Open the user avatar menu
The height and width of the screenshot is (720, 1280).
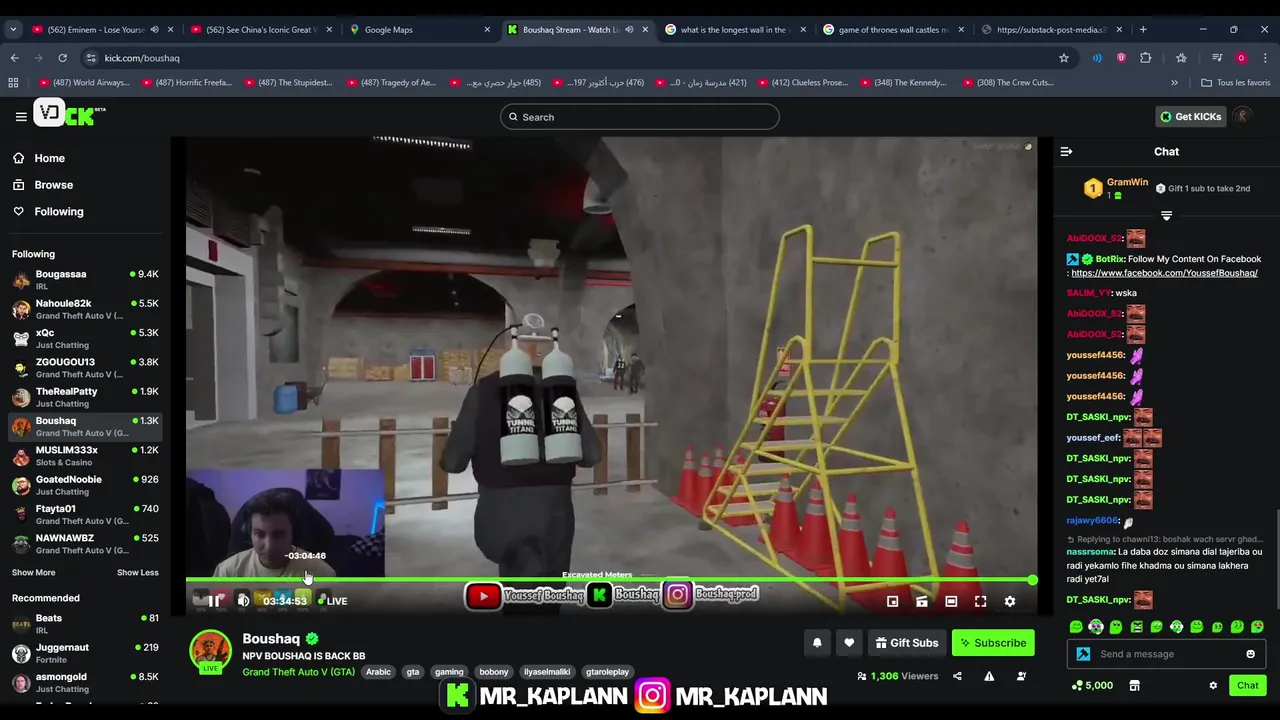tap(1243, 117)
